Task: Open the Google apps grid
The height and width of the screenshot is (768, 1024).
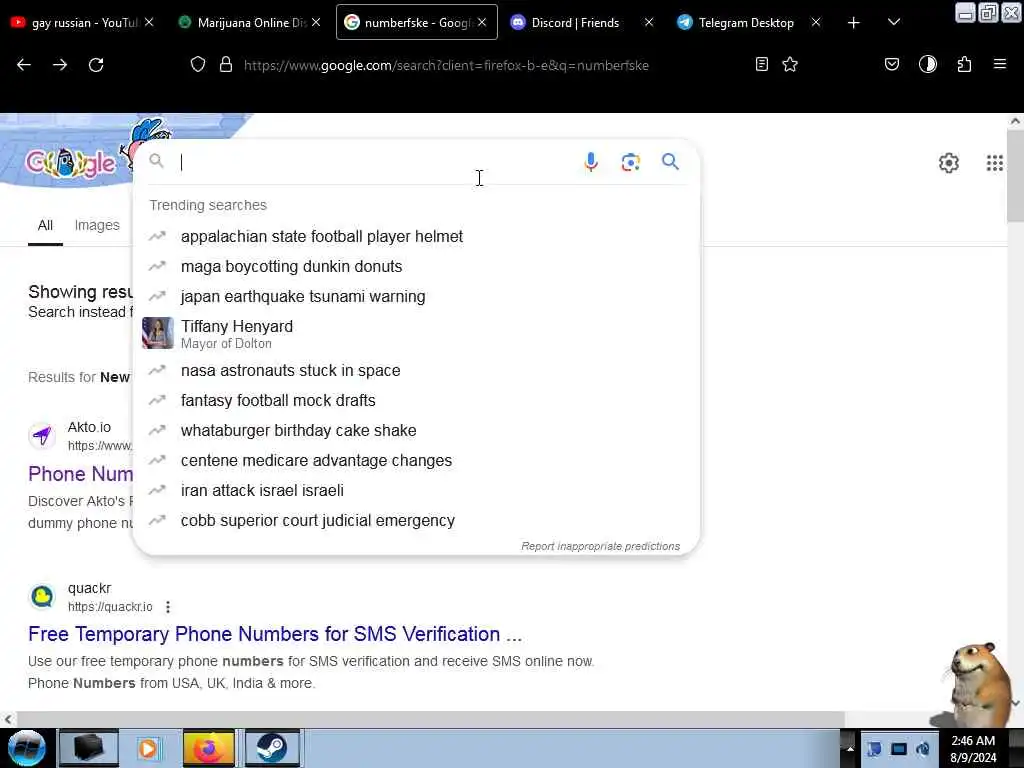Action: pyautogui.click(x=995, y=163)
